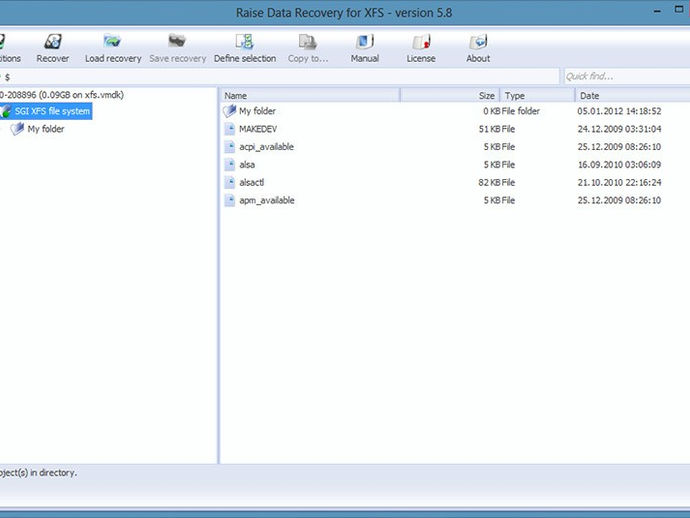Click the Recover toolbar icon
The height and width of the screenshot is (518, 690).
(x=53, y=42)
